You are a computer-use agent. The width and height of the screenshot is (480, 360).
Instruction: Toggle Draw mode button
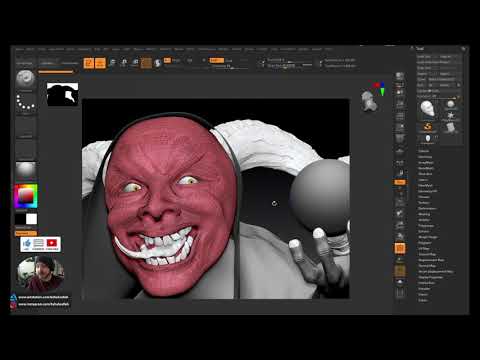tap(100, 63)
